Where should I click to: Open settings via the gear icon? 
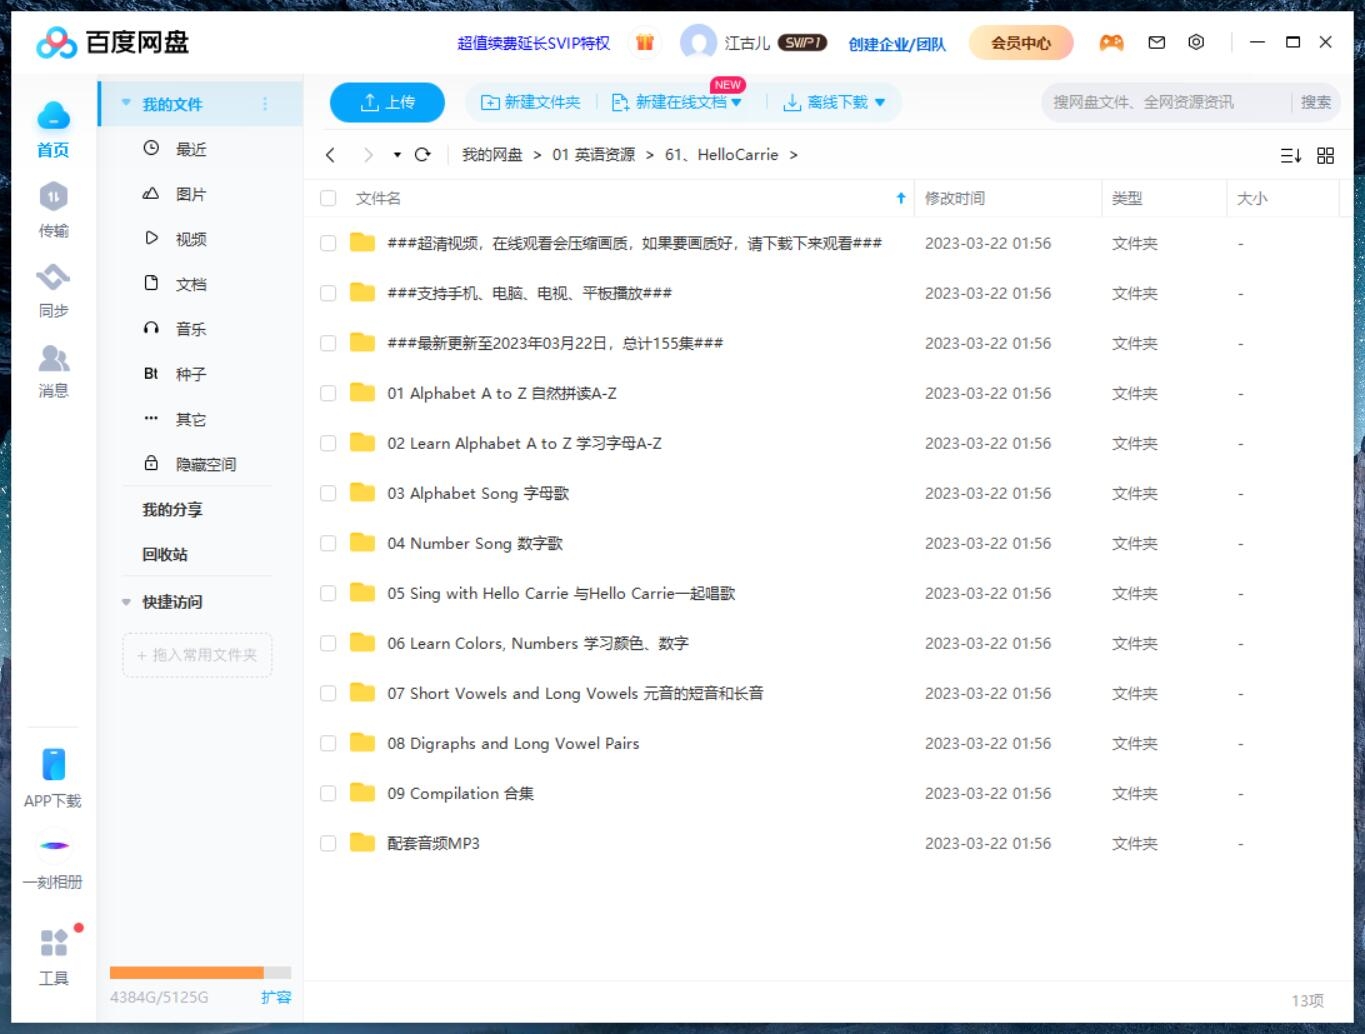1196,42
